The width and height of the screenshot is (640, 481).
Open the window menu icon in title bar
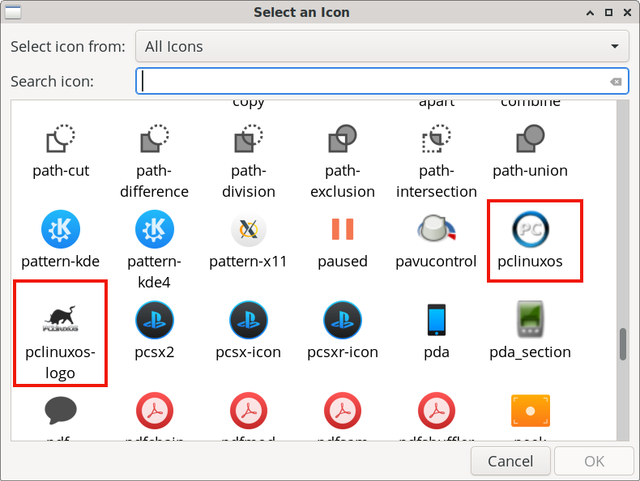click(x=13, y=12)
